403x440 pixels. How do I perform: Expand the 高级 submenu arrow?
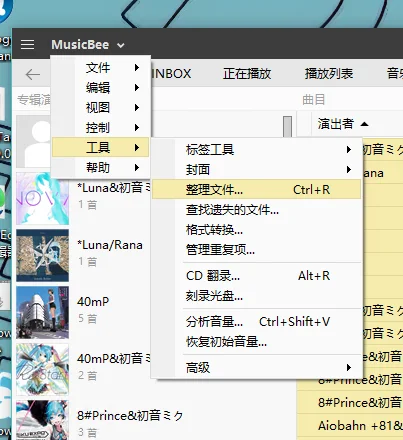349,368
